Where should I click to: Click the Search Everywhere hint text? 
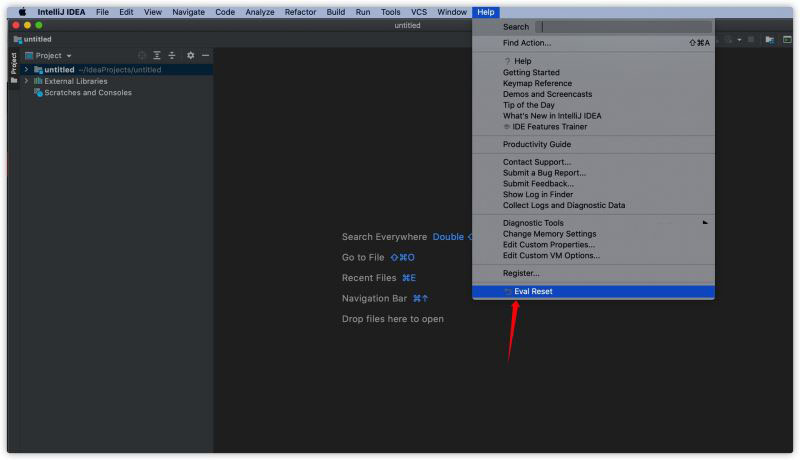384,237
